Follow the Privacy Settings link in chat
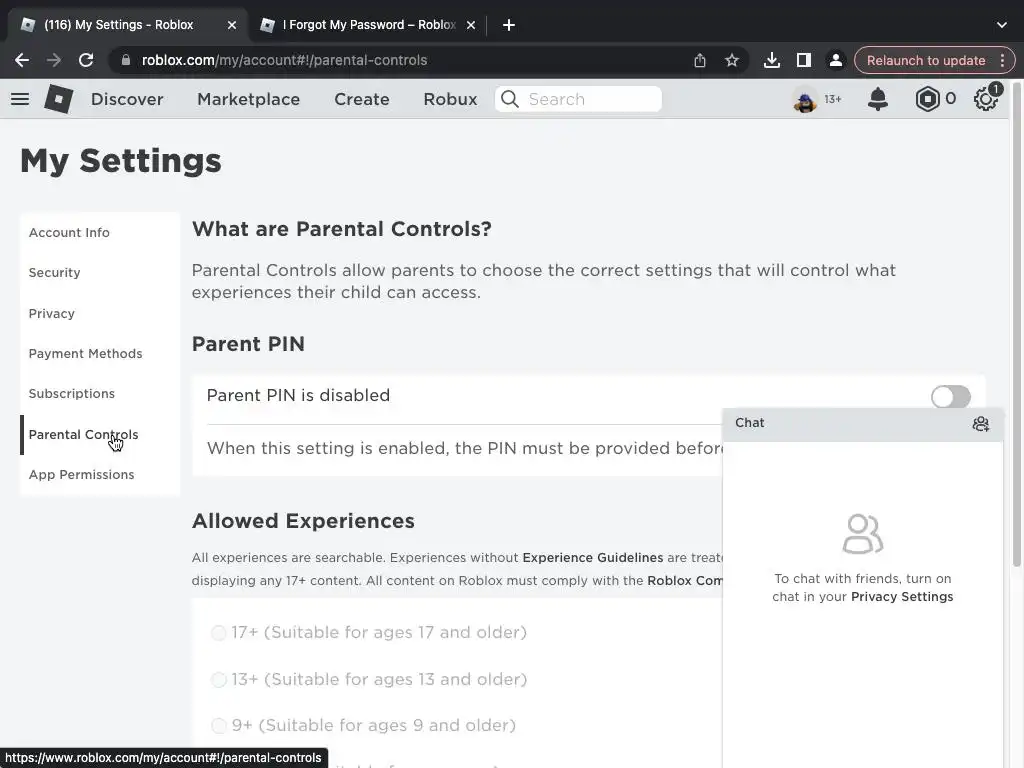The image size is (1024, 768). pyautogui.click(x=901, y=597)
